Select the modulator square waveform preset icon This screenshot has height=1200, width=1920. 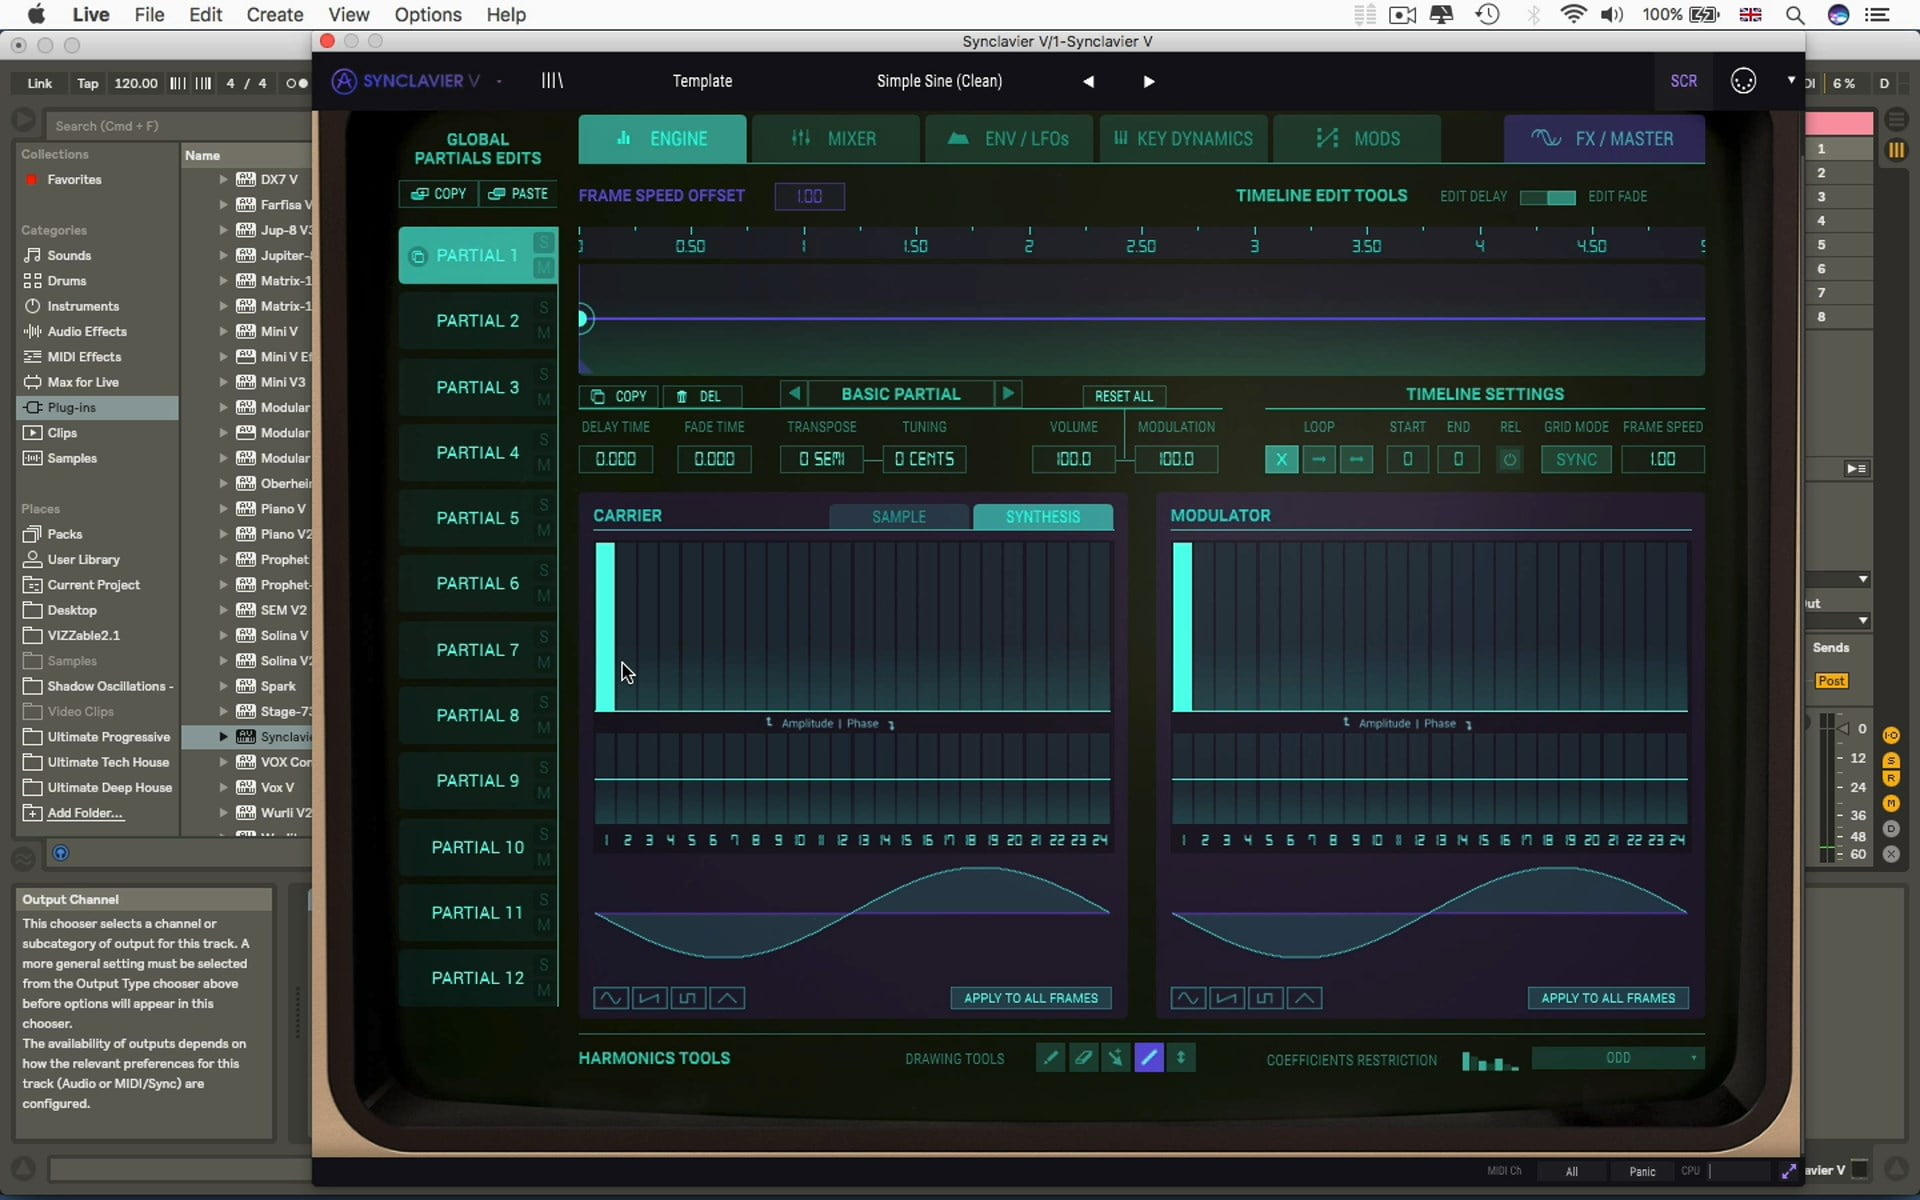point(1265,998)
